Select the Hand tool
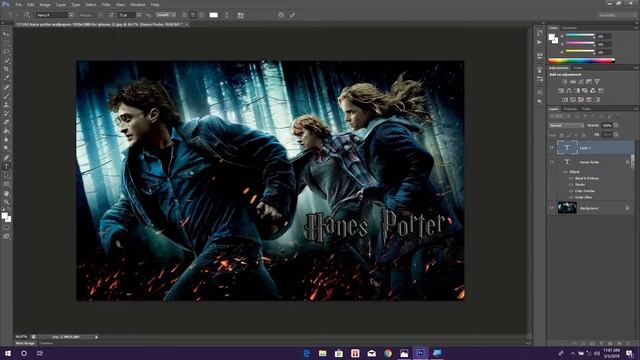 click(x=6, y=193)
